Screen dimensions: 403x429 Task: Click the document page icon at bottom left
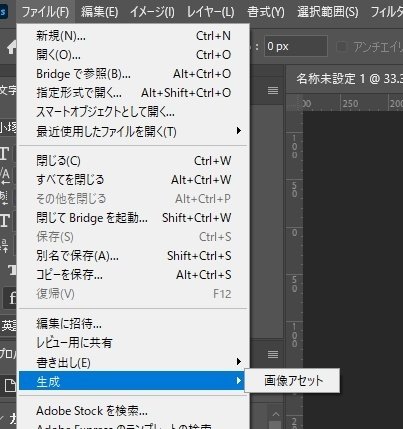click(10, 386)
